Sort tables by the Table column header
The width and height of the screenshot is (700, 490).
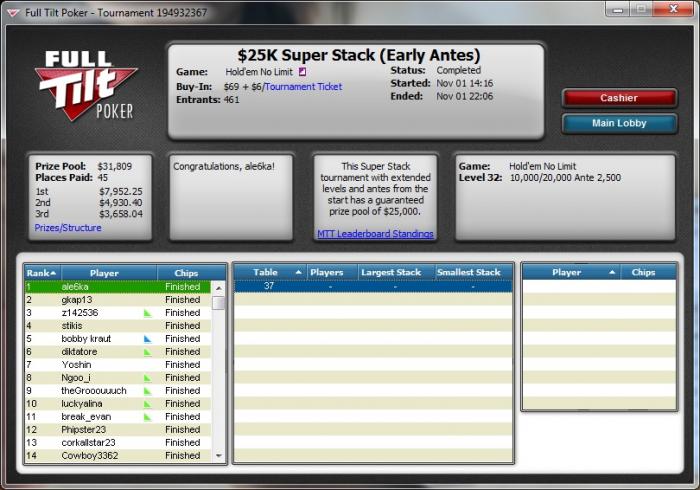[271, 272]
